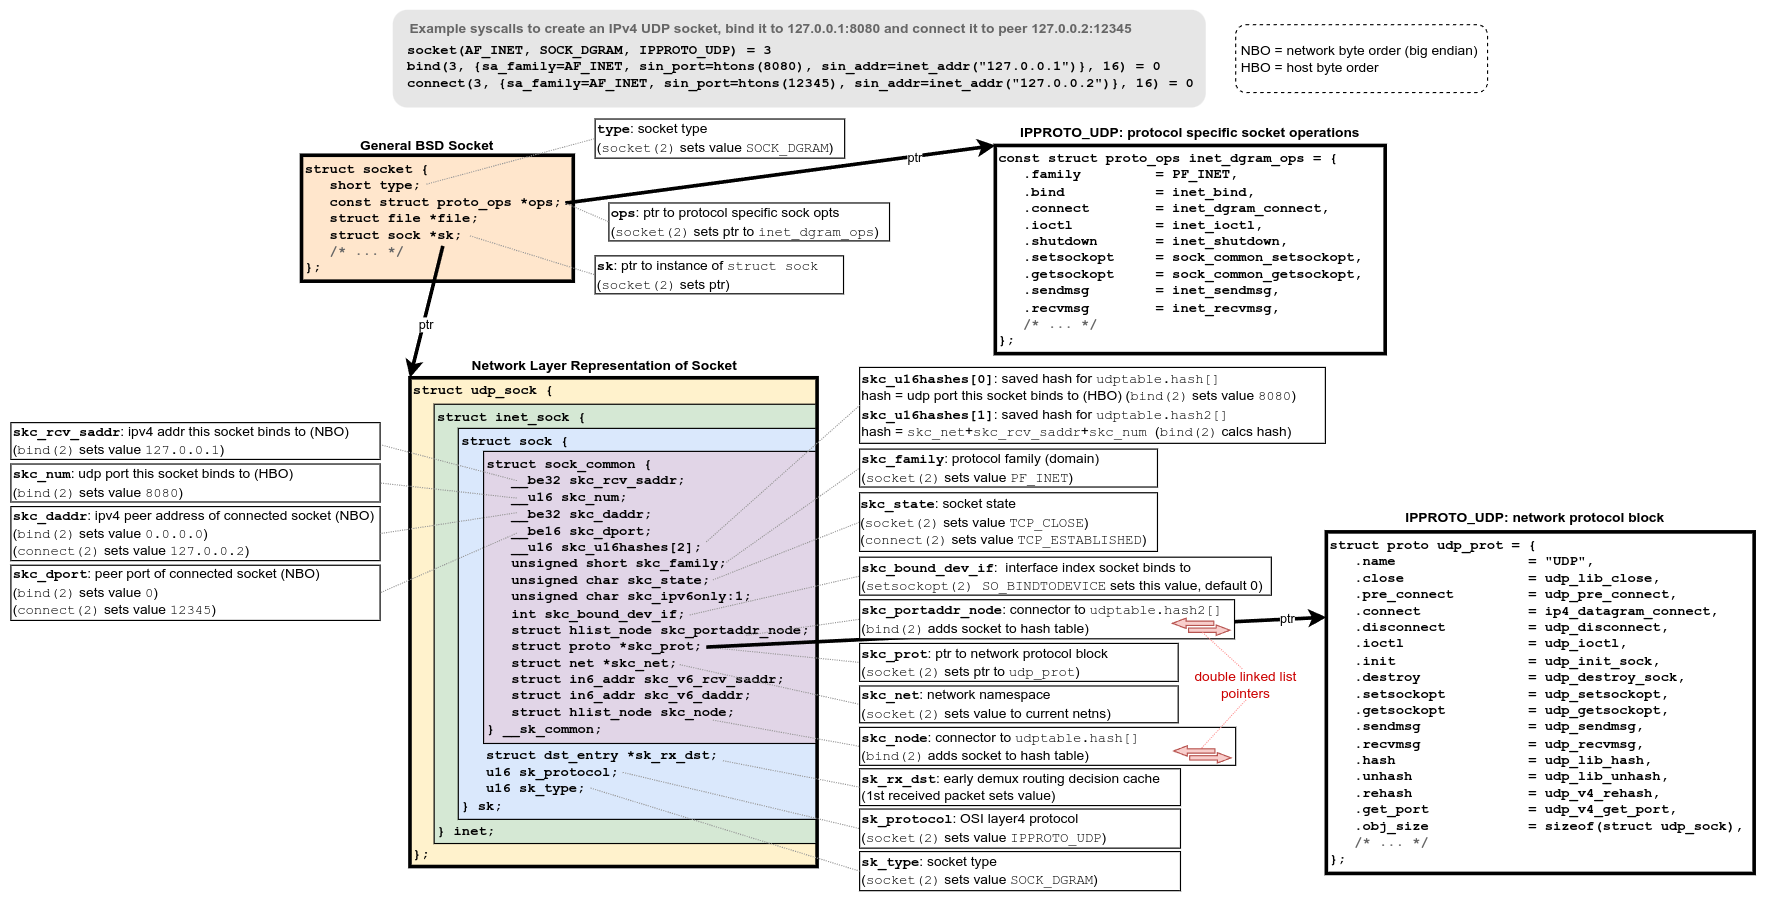
Task: Select the NBO/HBO legend dashed box
Action: (1360, 59)
